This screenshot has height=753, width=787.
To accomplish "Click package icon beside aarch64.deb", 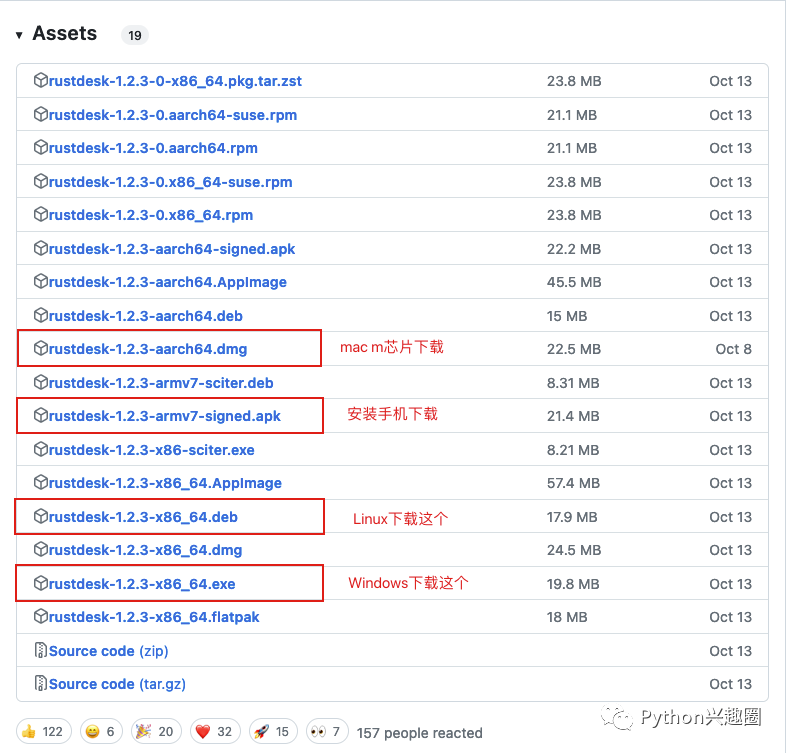I will point(41,315).
